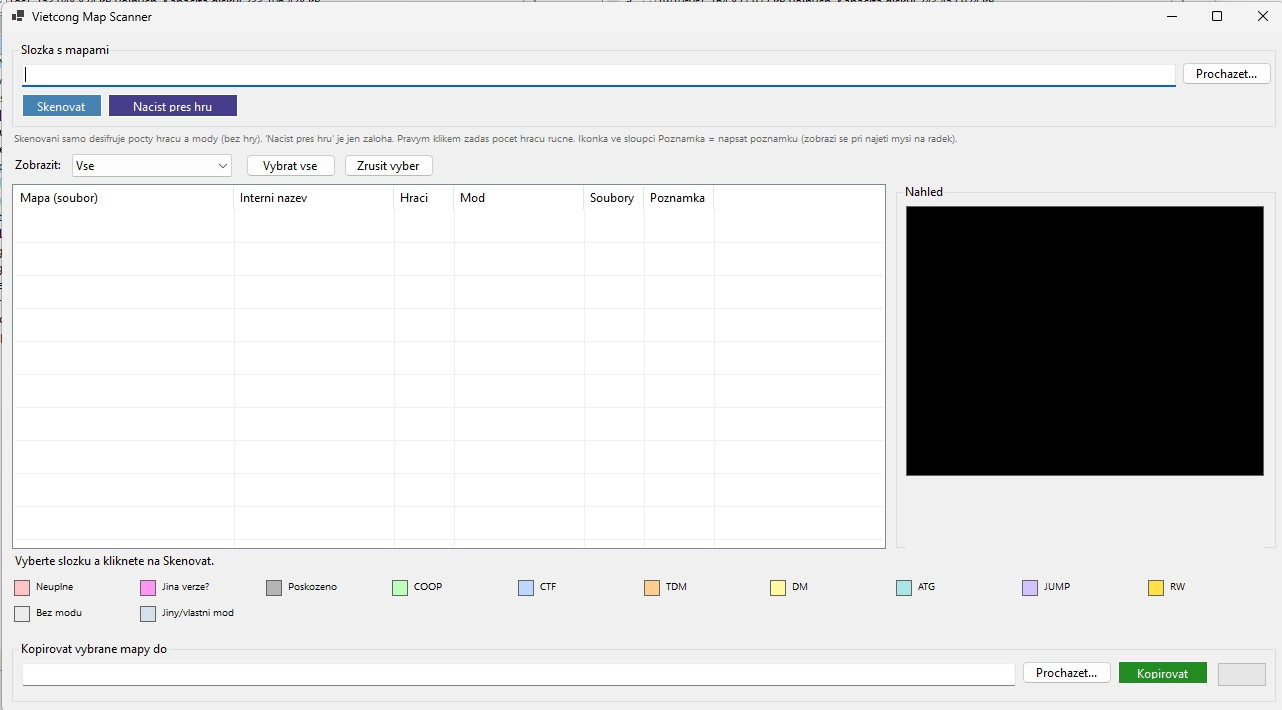
Task: Click the black Nahled preview area
Action: coord(1085,341)
